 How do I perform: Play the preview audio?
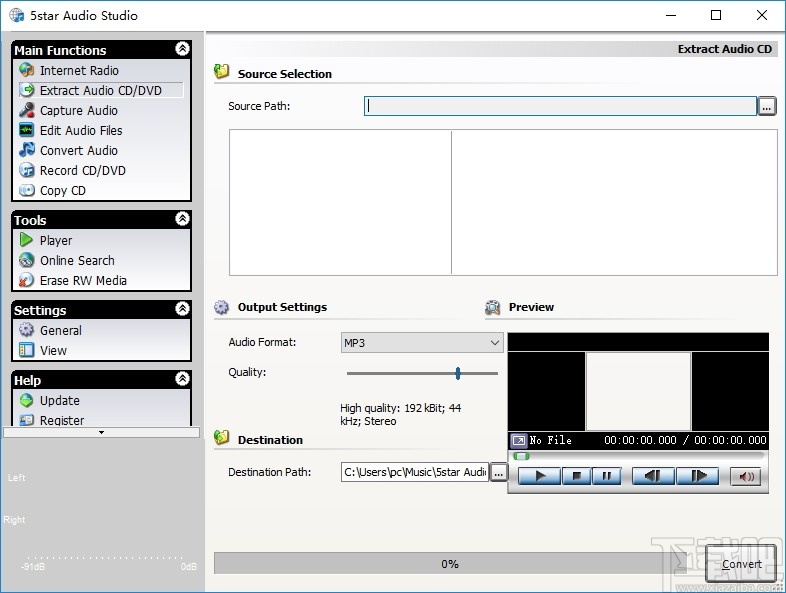pyautogui.click(x=540, y=476)
